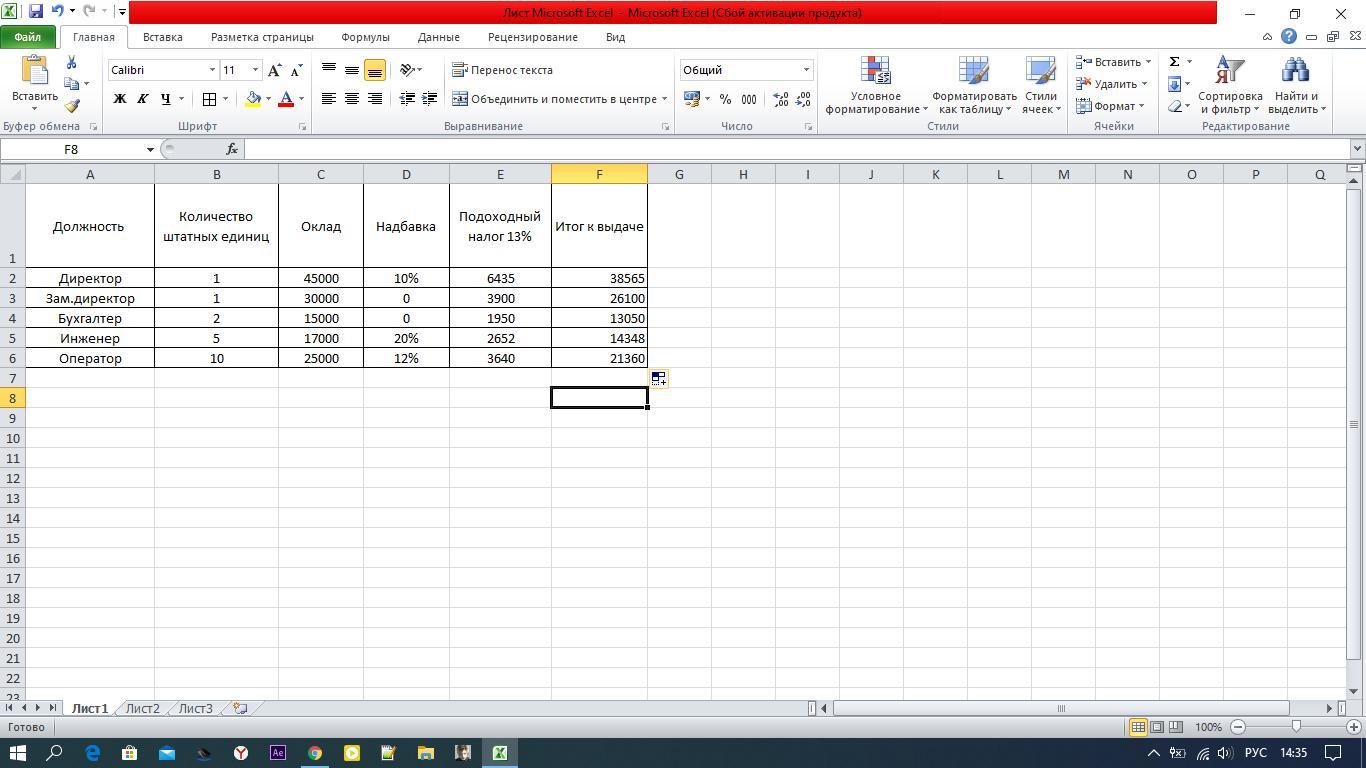Paste clipboard contents with Вставить icon
Viewport: 1366px width, 768px height.
(x=34, y=72)
